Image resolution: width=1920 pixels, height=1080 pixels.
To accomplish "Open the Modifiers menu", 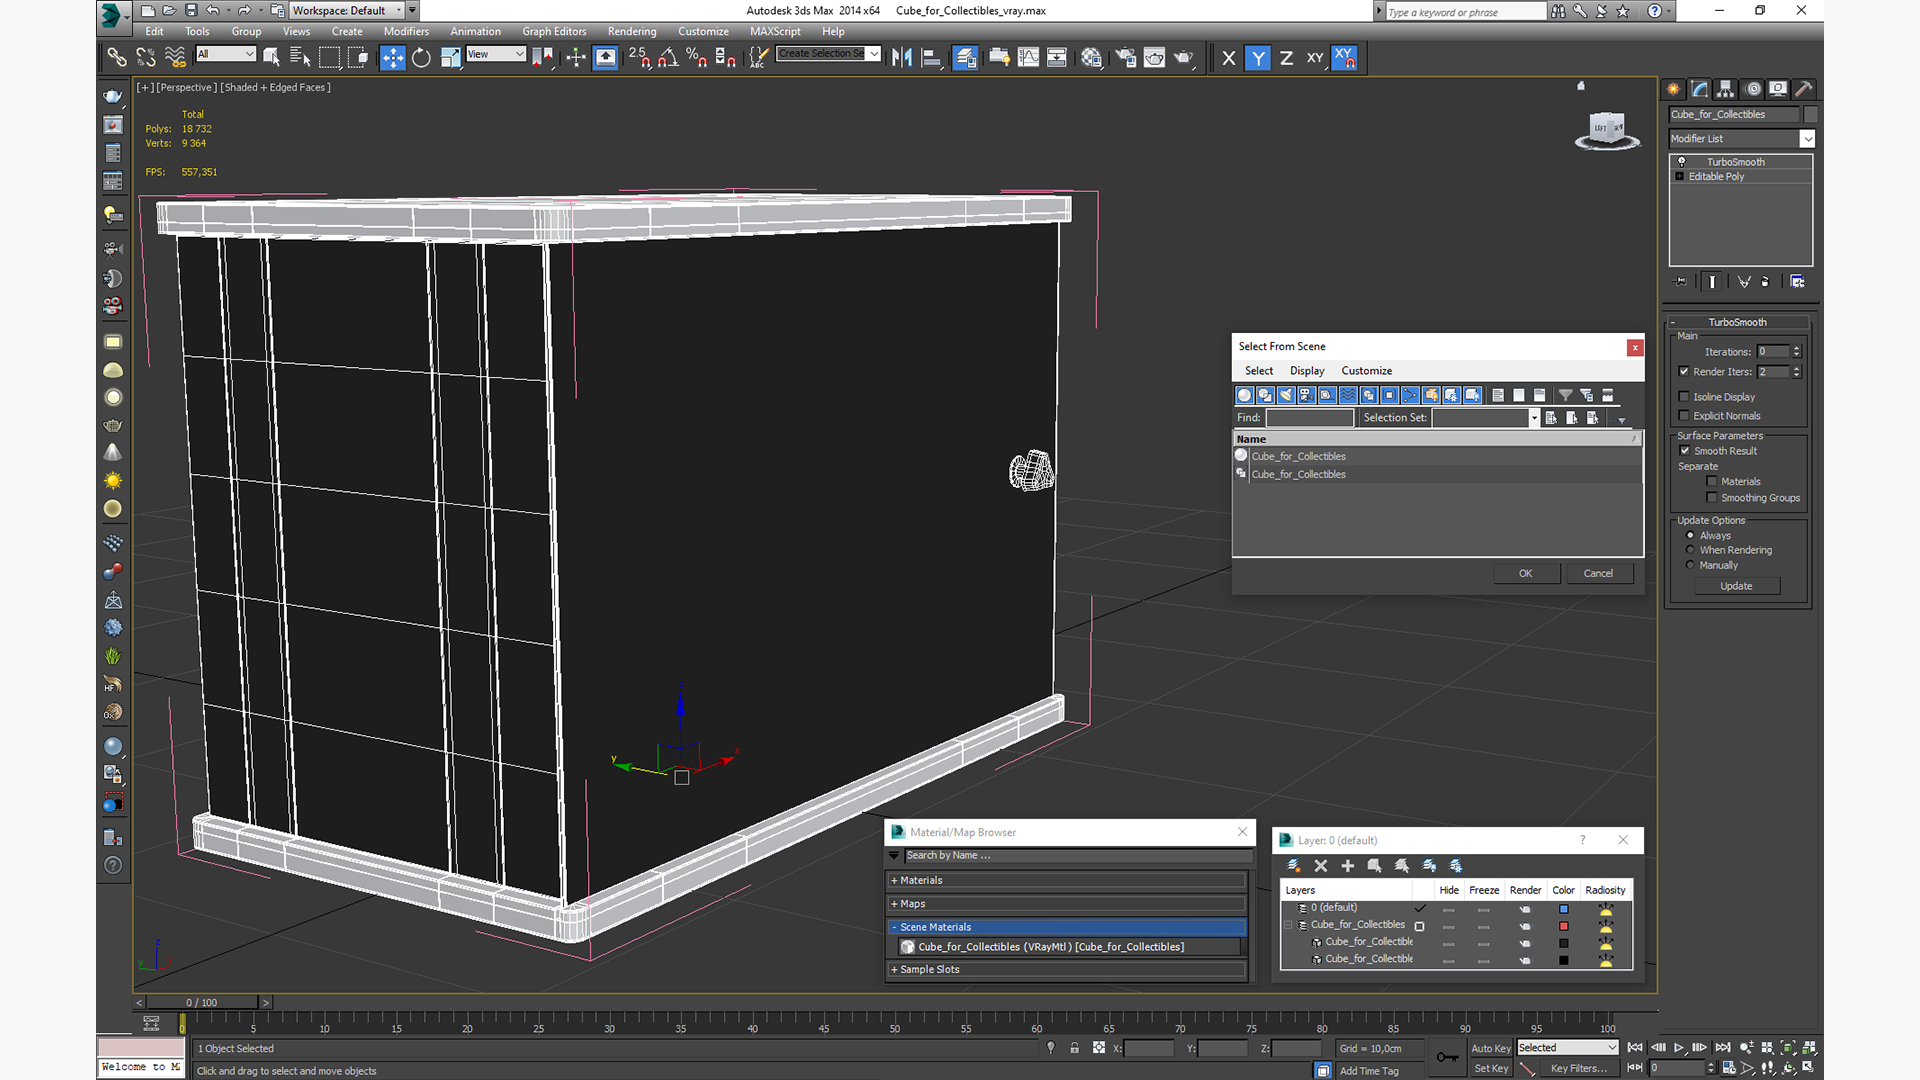I will [x=406, y=31].
